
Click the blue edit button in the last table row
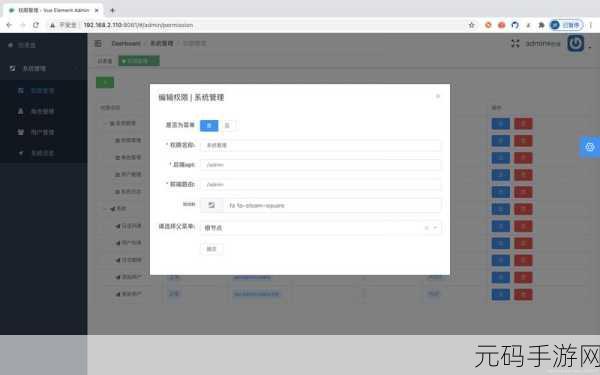click(x=501, y=294)
